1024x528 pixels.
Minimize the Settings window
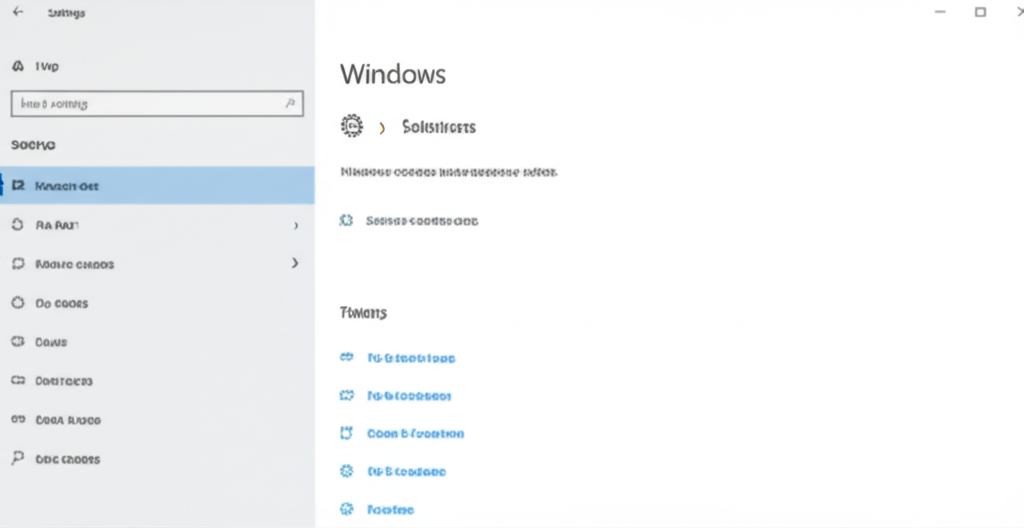pos(940,12)
